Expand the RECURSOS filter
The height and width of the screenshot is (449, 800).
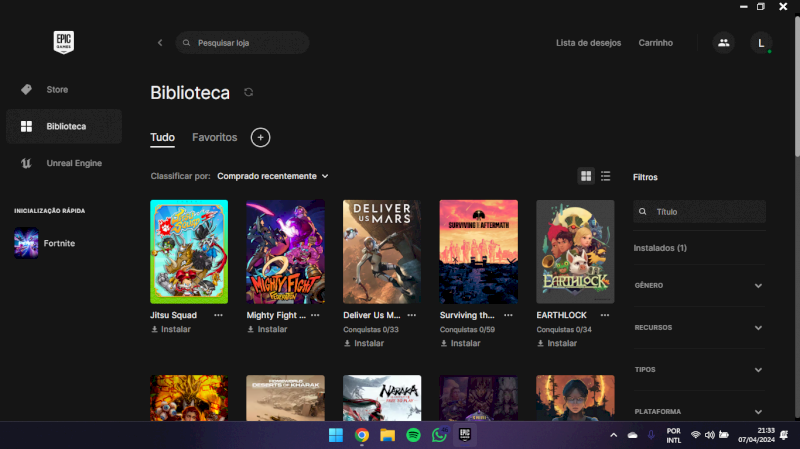[699, 328]
